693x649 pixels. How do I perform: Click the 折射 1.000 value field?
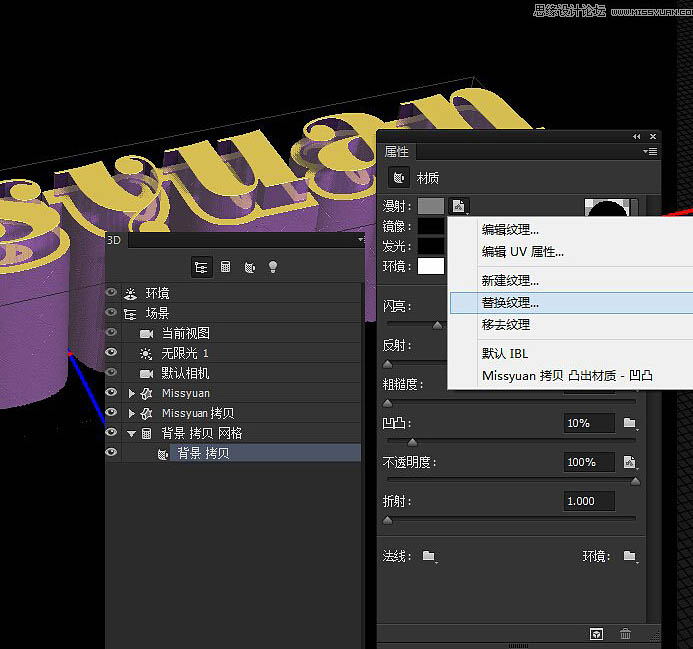point(589,501)
